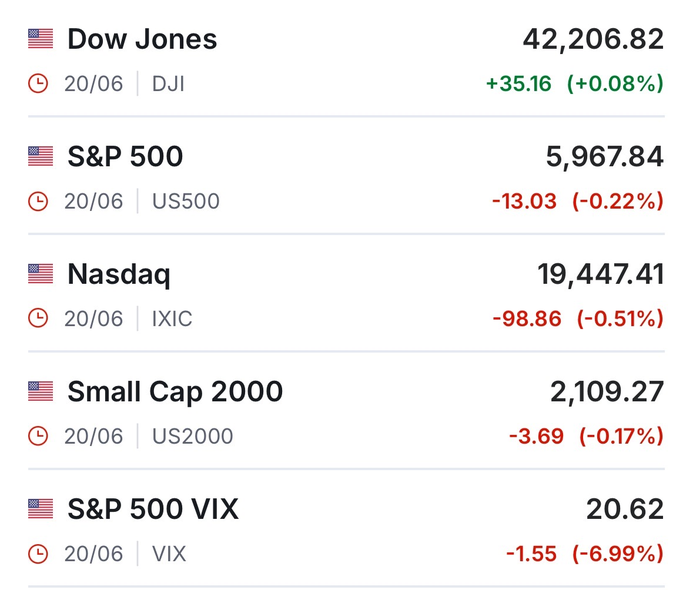Screen dimensions: 693x590
Task: Open the S&P 500 index page
Action: click(x=125, y=157)
